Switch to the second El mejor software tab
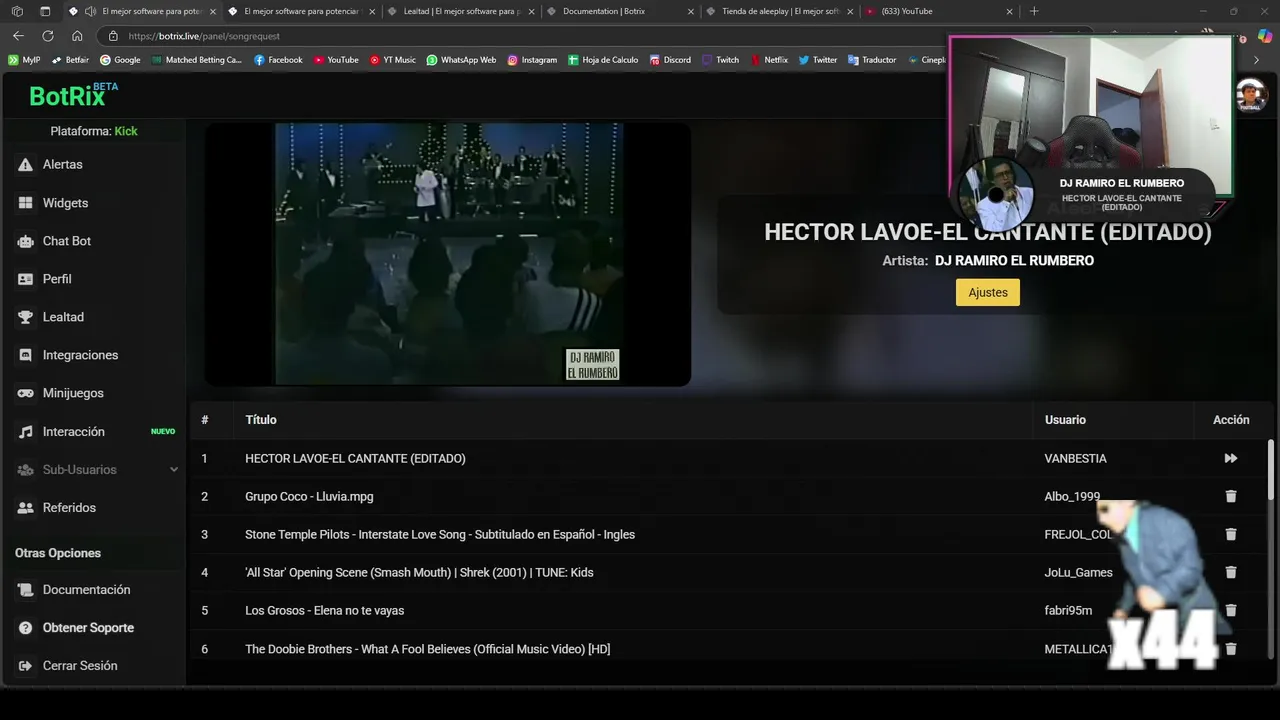 point(300,11)
